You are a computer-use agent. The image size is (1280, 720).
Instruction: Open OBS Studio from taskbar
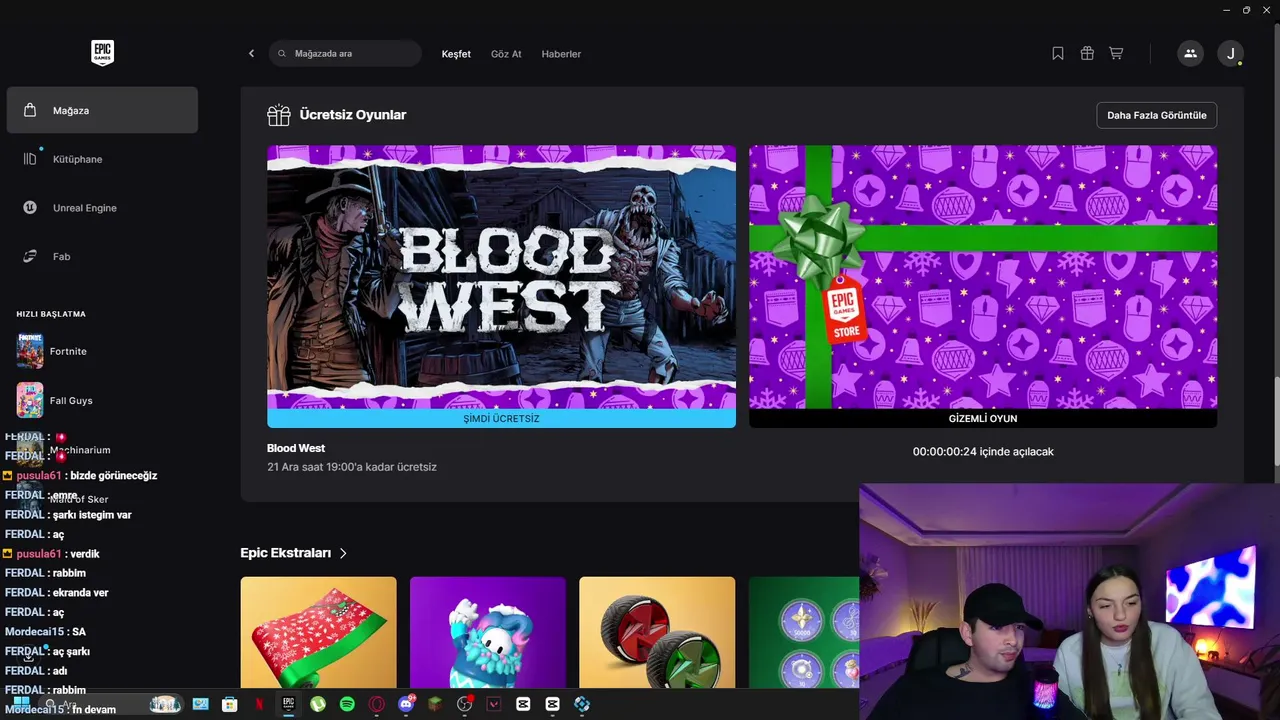click(464, 704)
